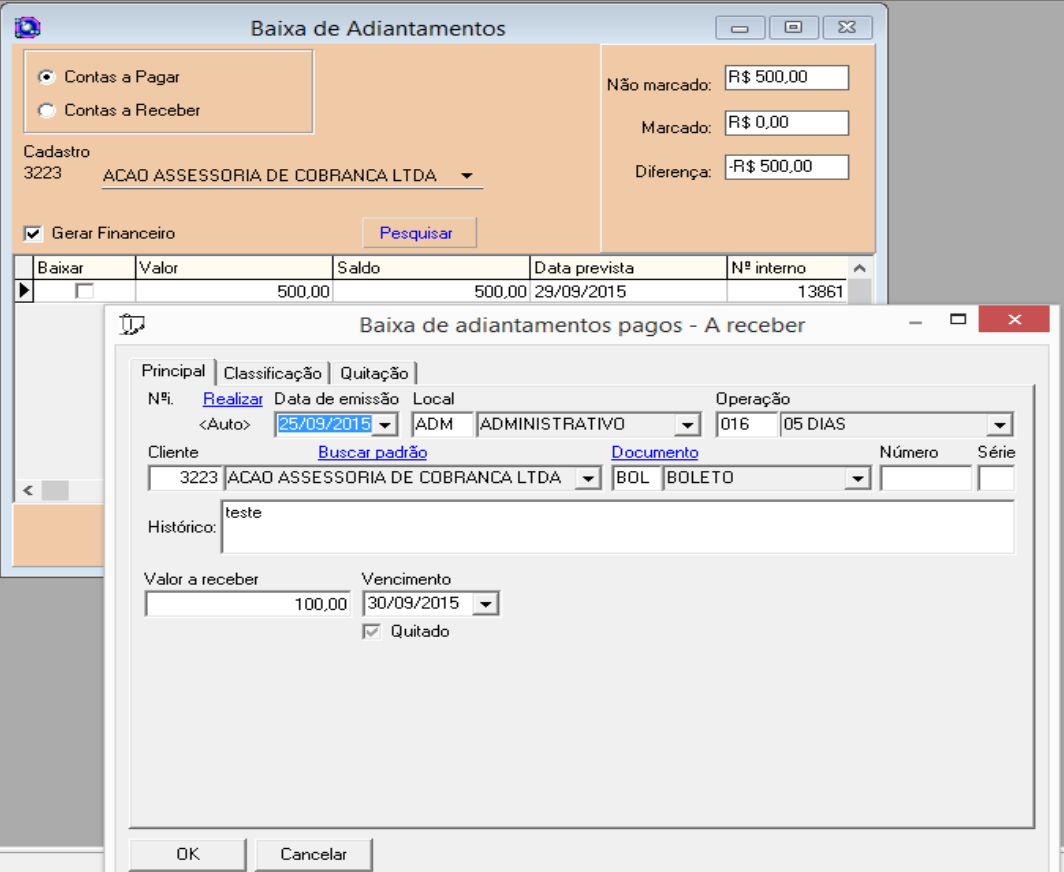This screenshot has height=872, width=1064.
Task: Select the Contas a Receber radio option
Action: (46, 111)
